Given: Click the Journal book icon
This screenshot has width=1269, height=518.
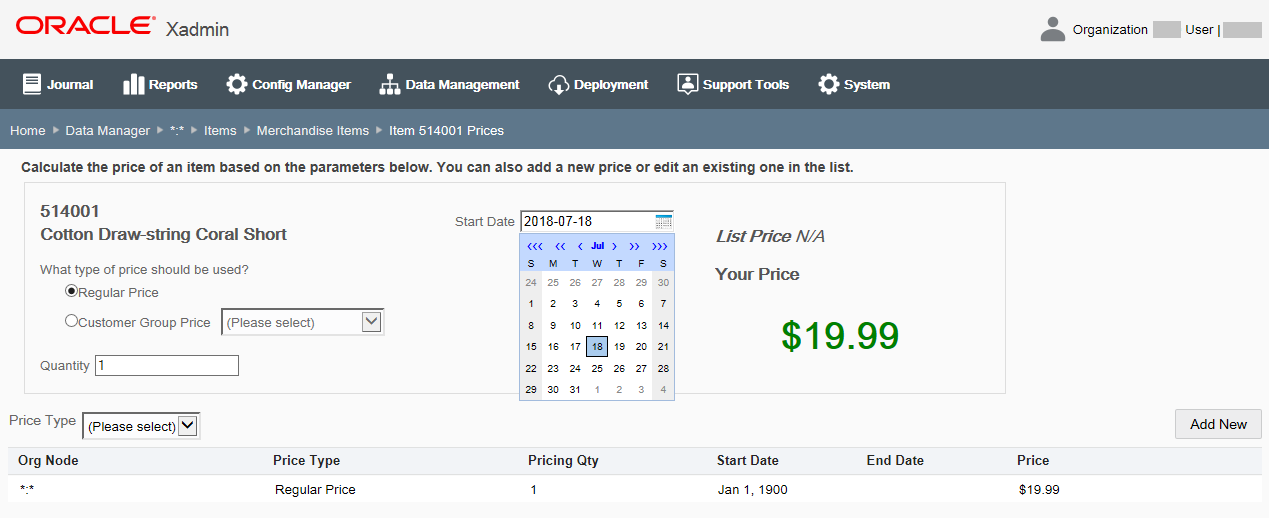Looking at the screenshot, I should (x=32, y=84).
